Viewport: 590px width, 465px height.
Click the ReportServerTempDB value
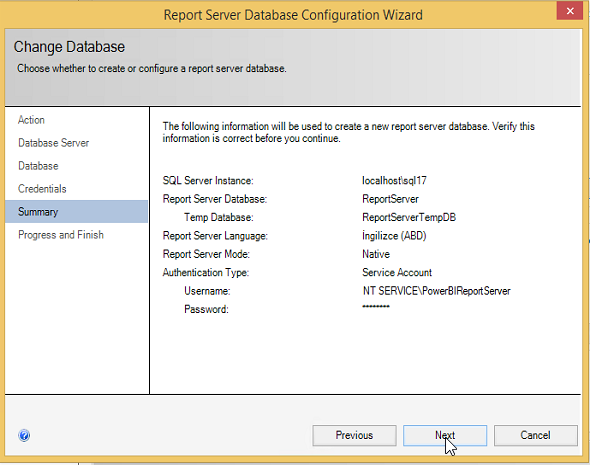409,217
